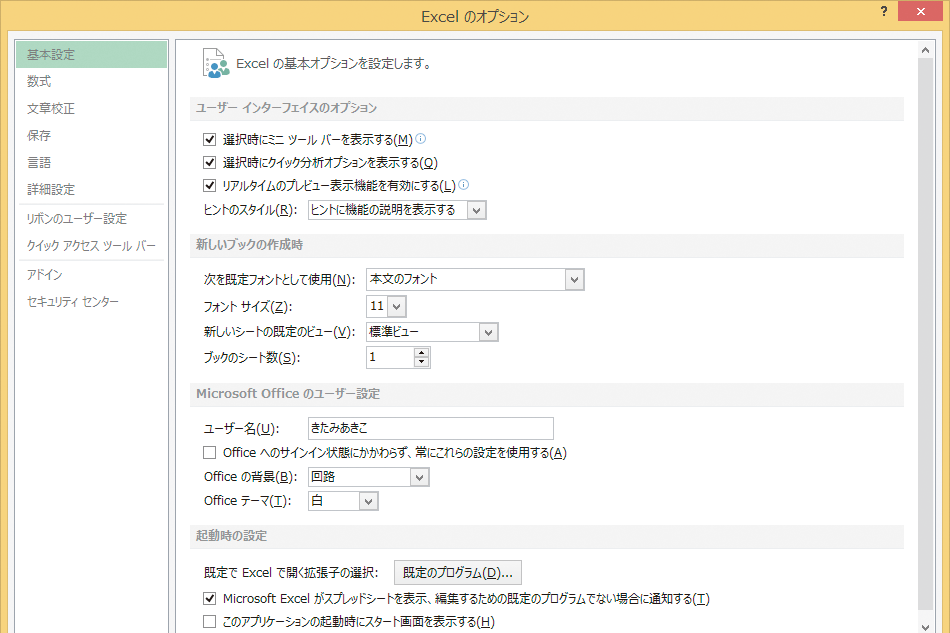Click the help question mark icon in title bar
Screen dimensions: 950x633
[884, 12]
